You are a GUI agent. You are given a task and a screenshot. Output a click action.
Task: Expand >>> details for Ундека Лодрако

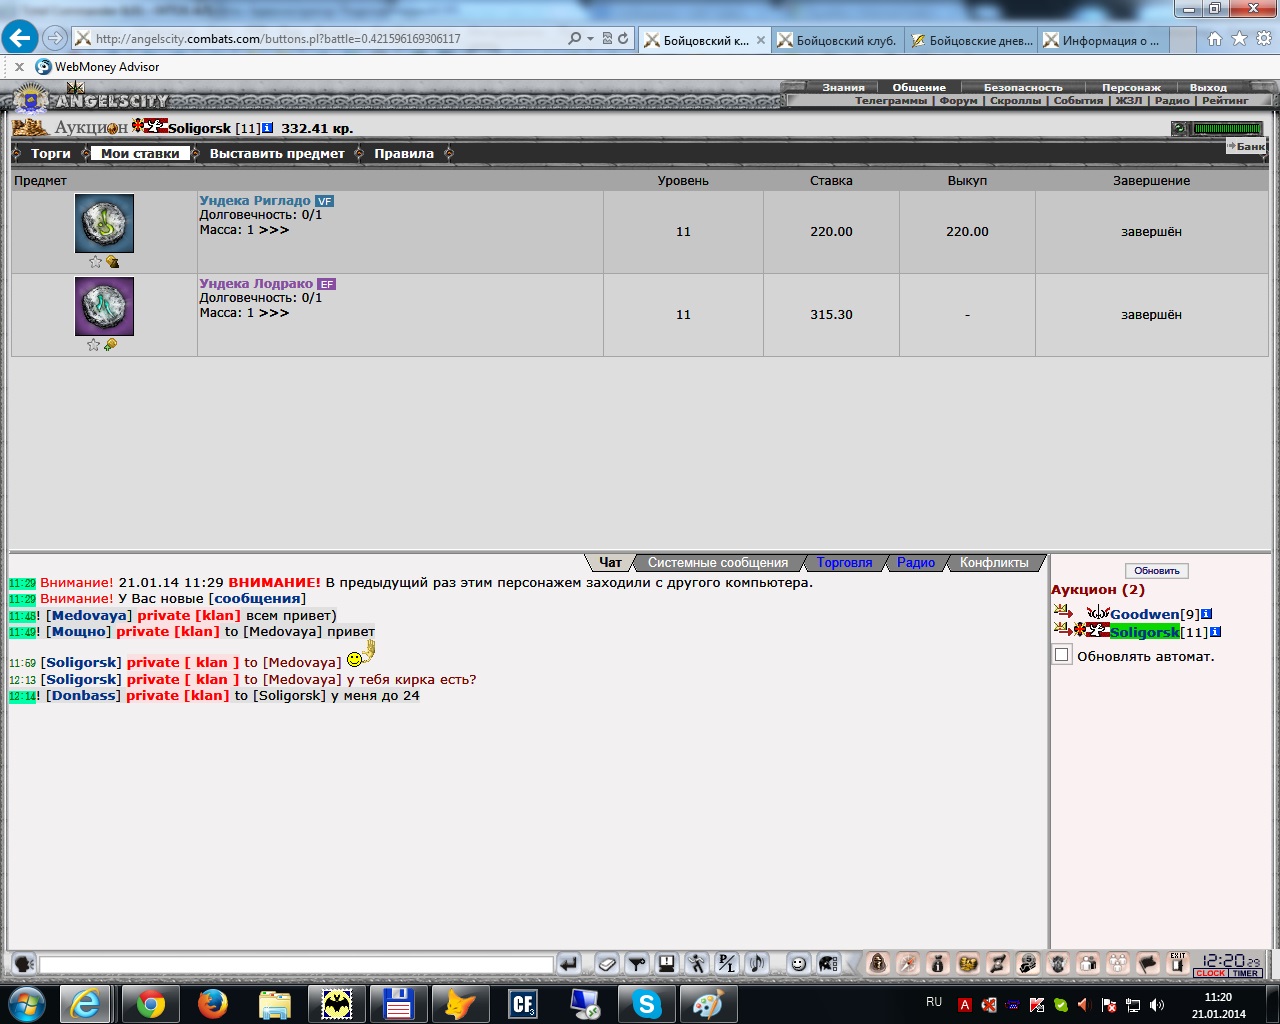tap(274, 313)
